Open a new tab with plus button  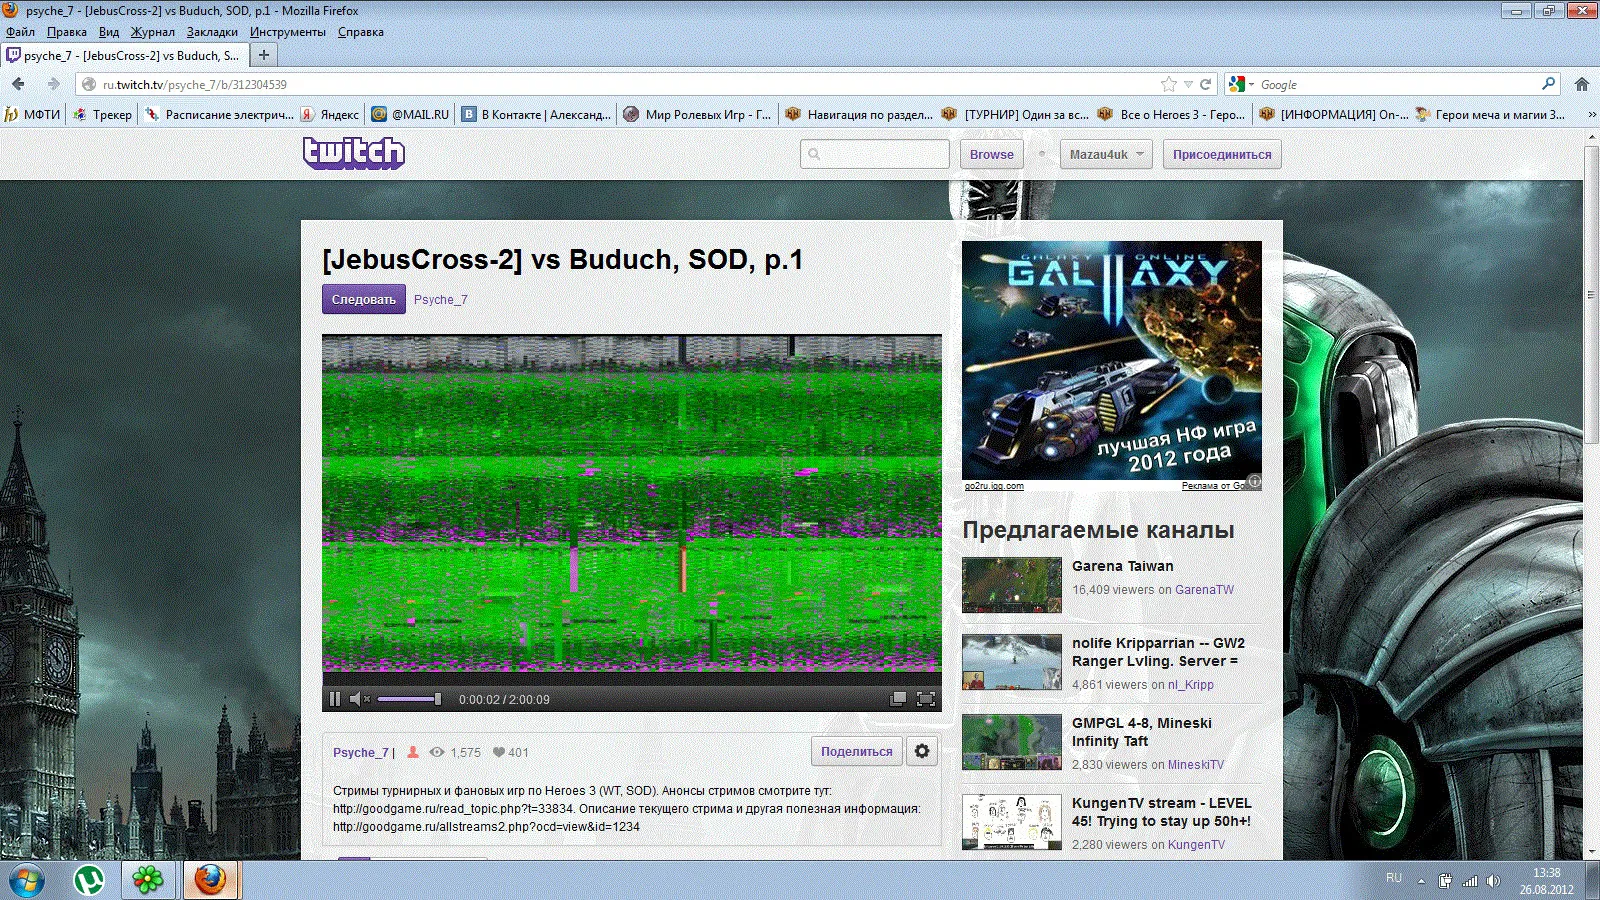264,55
